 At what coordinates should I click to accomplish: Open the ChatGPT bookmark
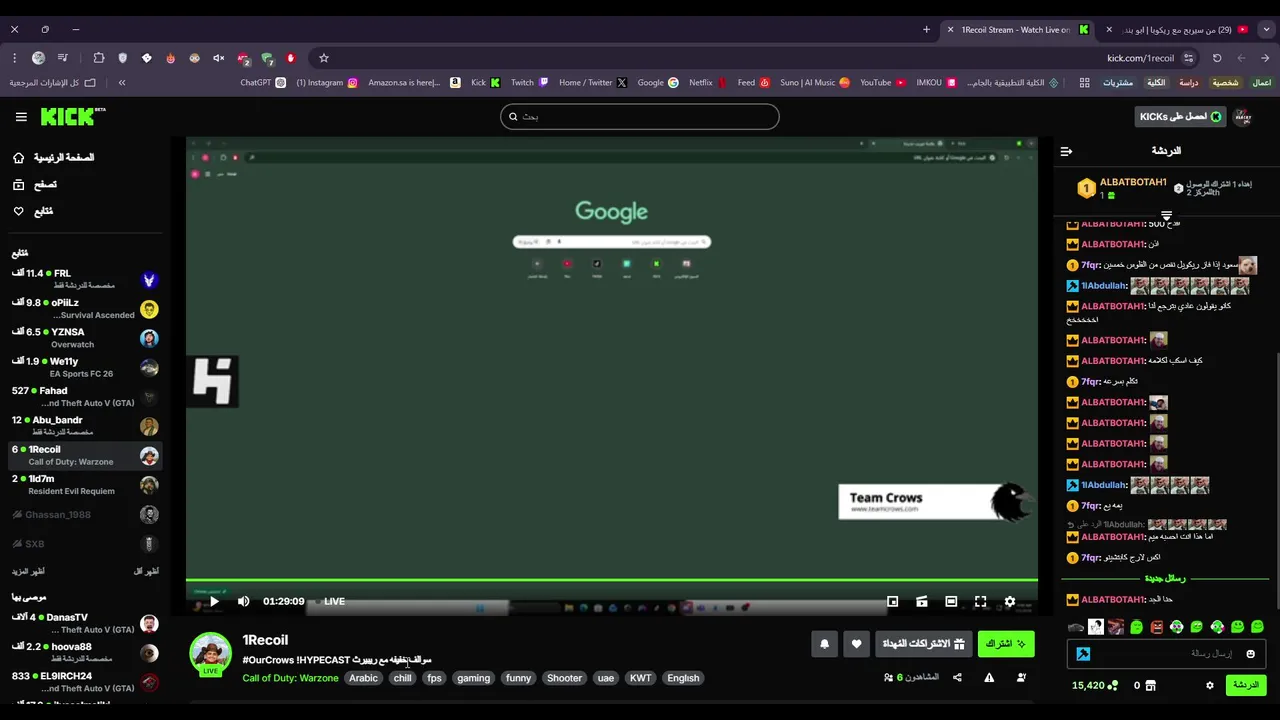(x=263, y=83)
